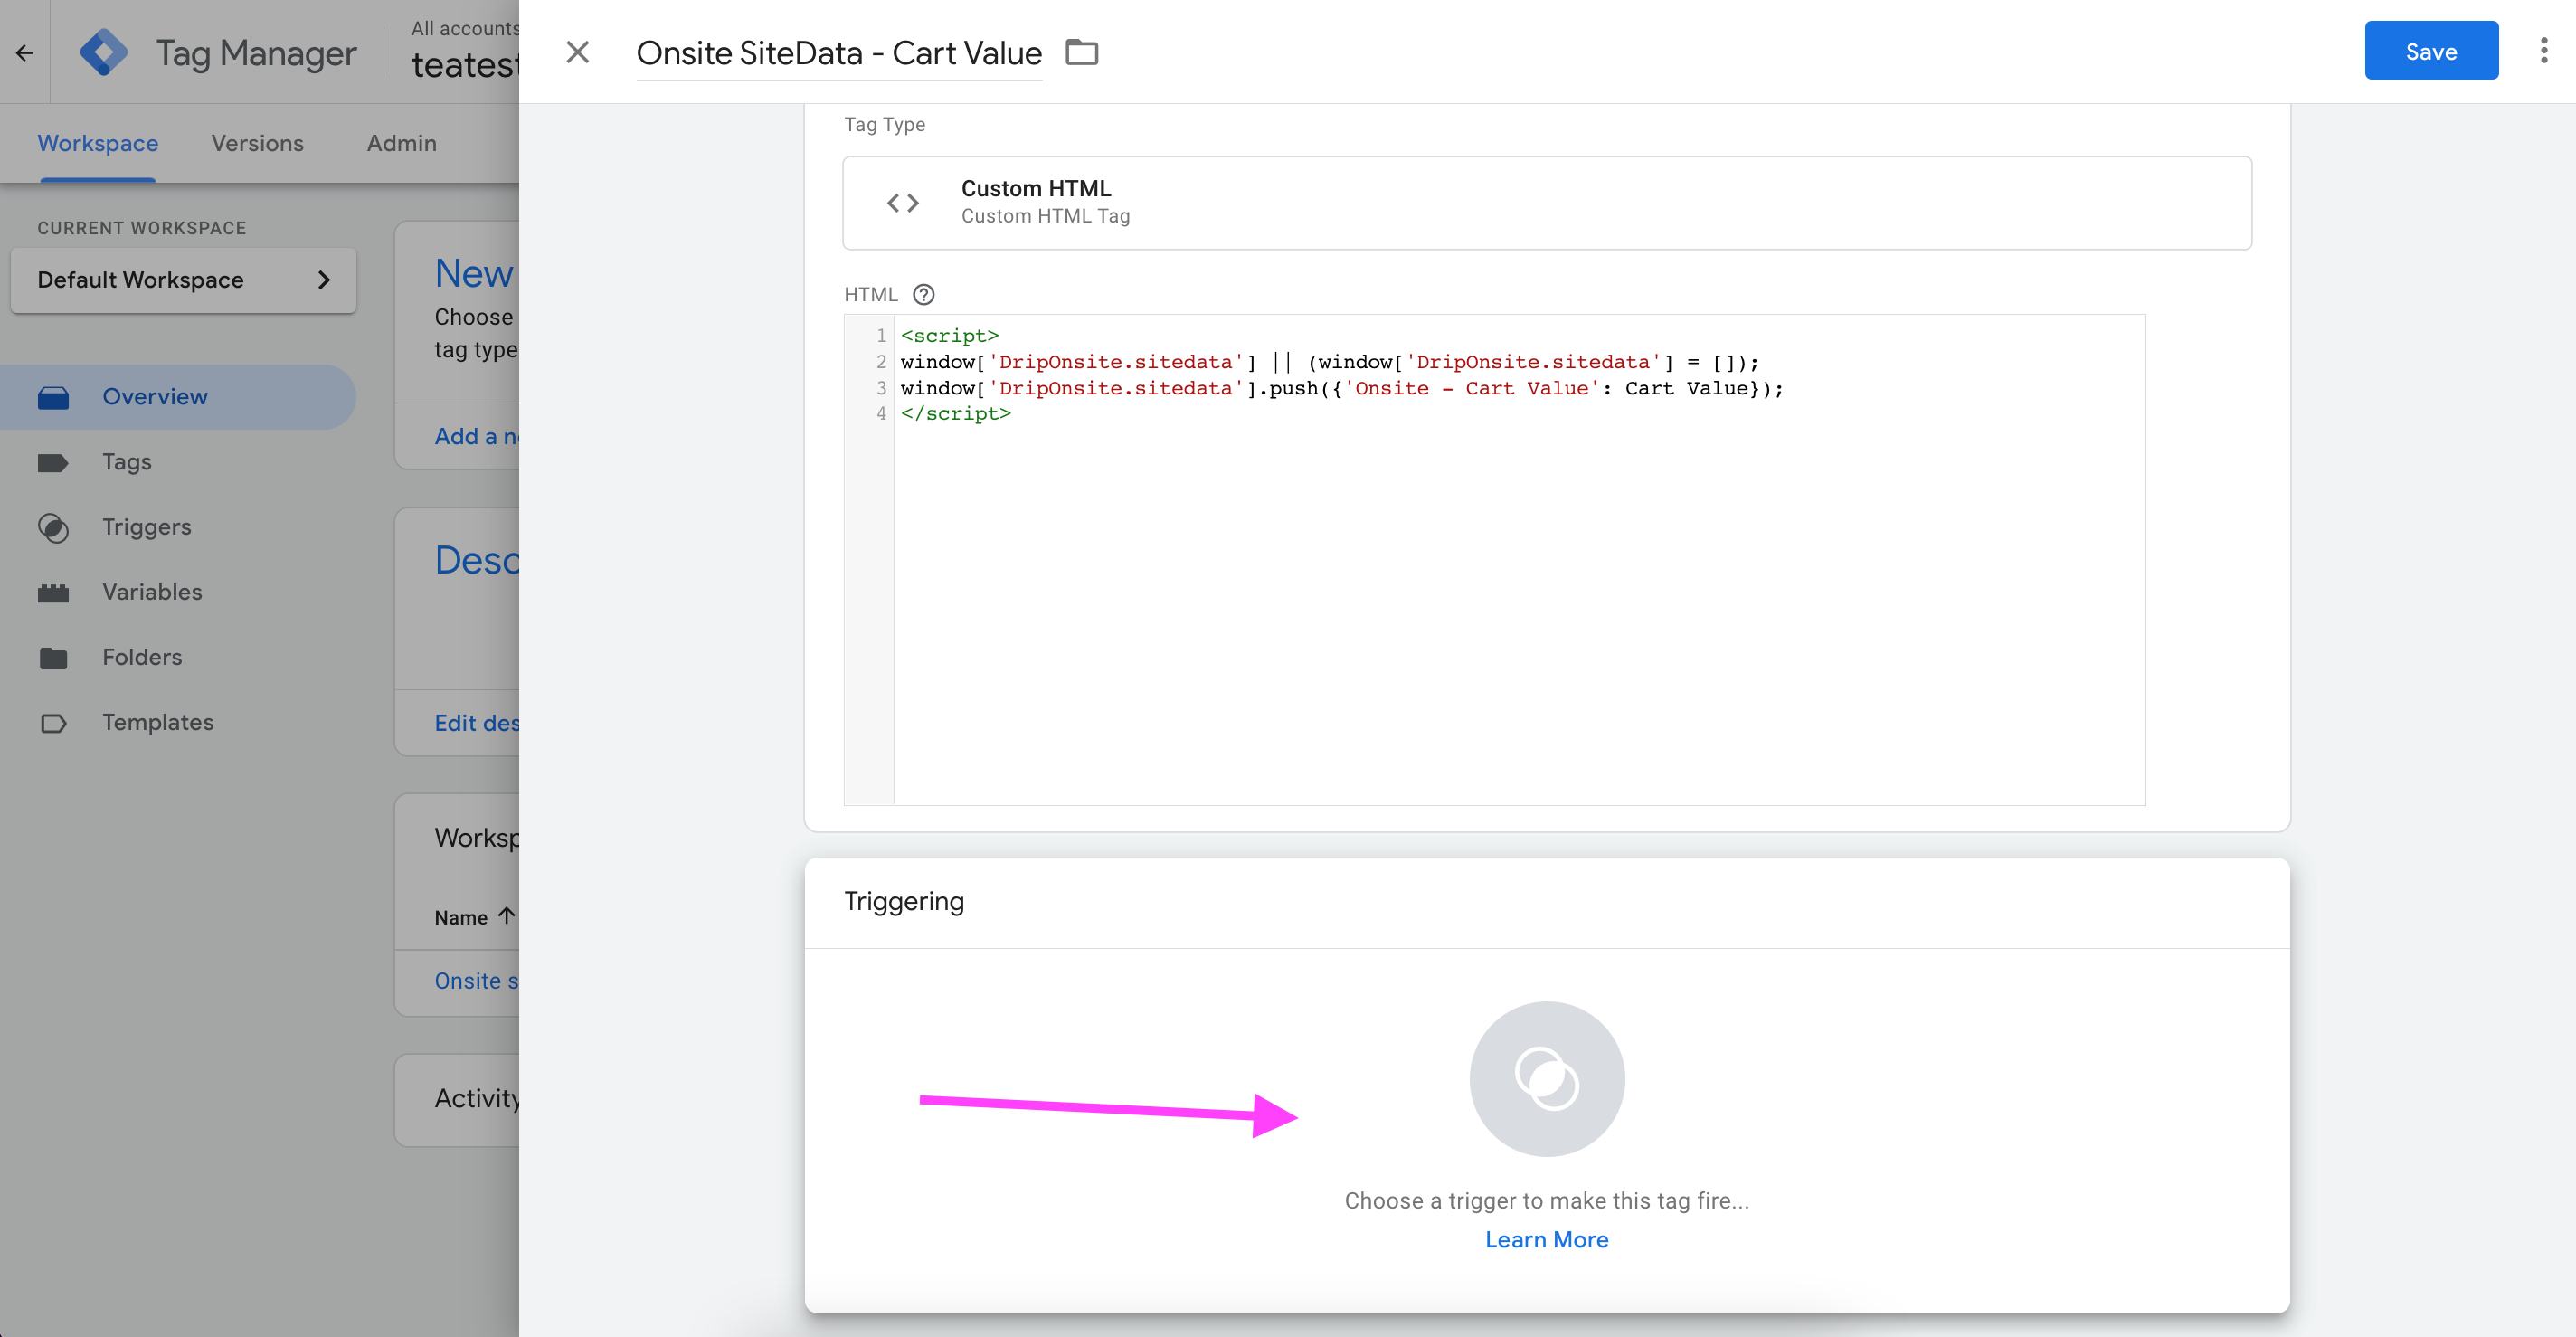2576x1337 pixels.
Task: Click the circular trigger placeholder icon
Action: [1546, 1078]
